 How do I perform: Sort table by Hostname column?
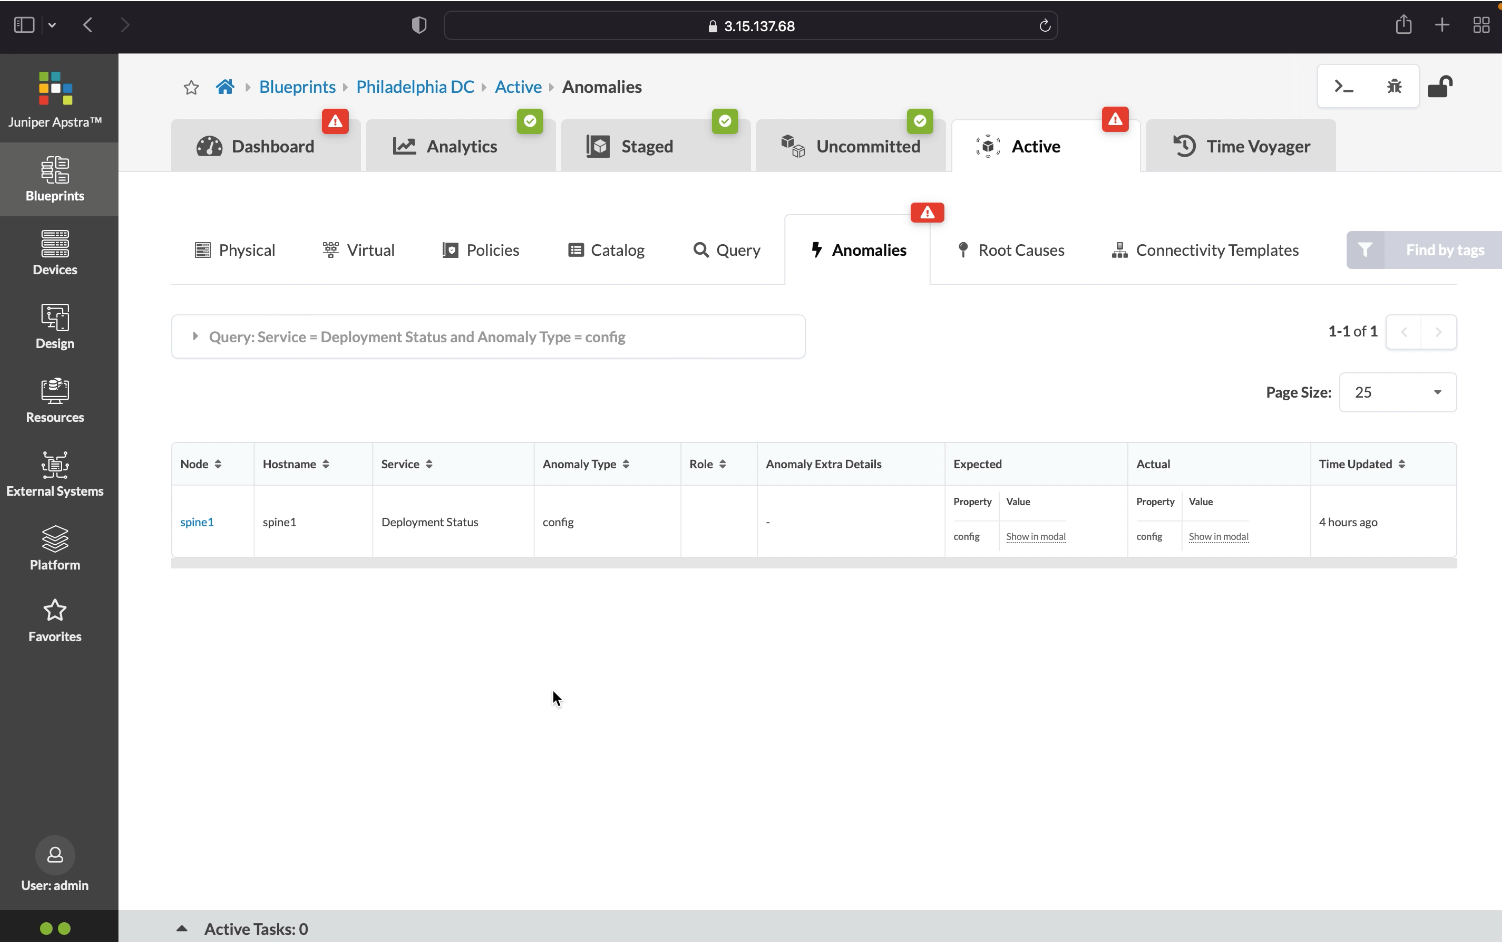(x=296, y=464)
